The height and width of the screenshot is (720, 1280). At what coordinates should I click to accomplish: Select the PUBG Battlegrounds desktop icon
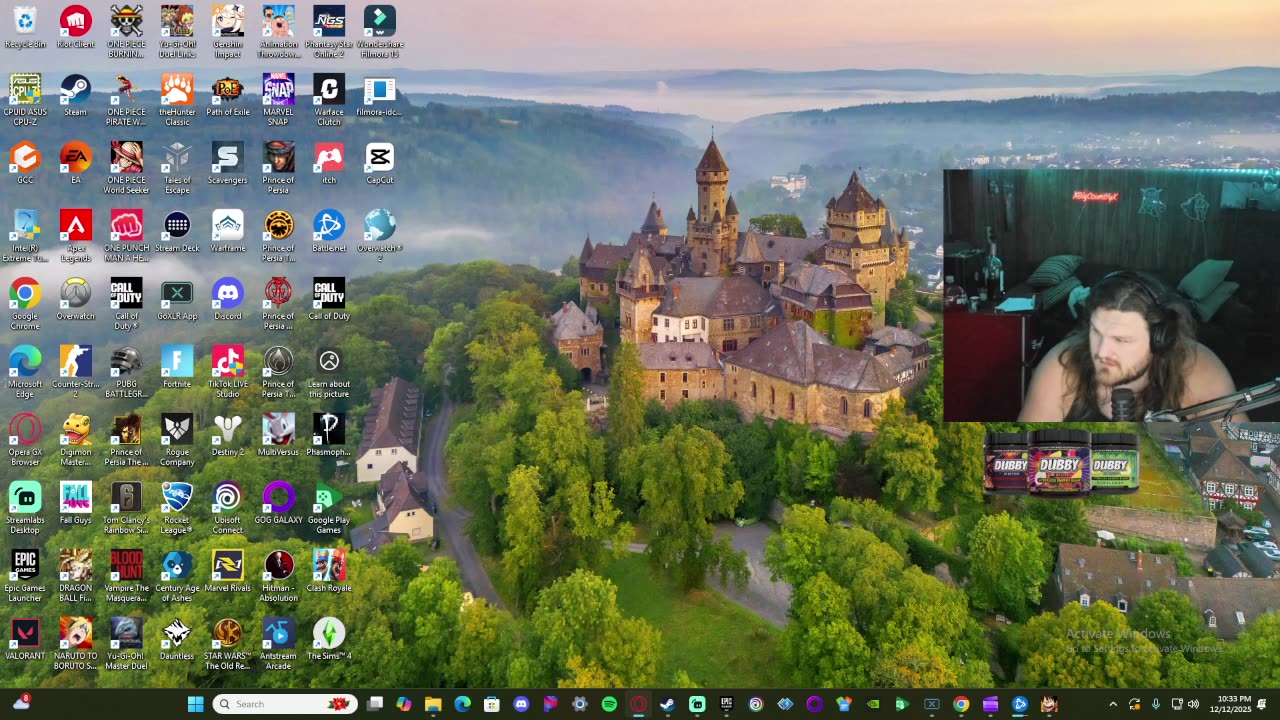126,372
